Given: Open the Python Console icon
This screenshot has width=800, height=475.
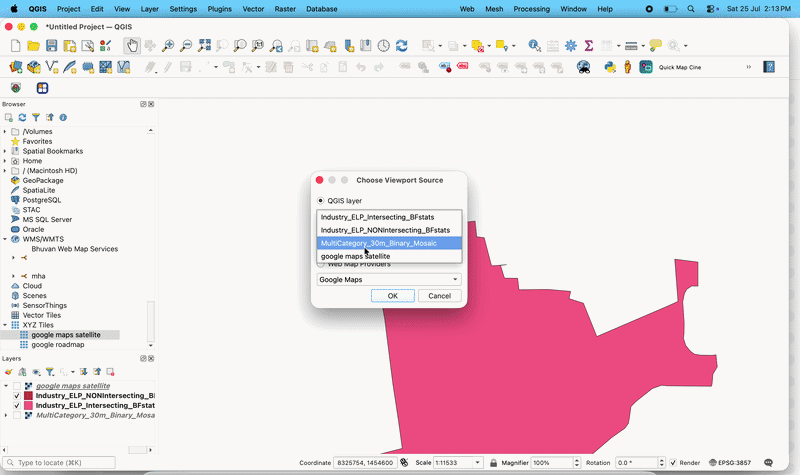Looking at the screenshot, I should point(610,67).
